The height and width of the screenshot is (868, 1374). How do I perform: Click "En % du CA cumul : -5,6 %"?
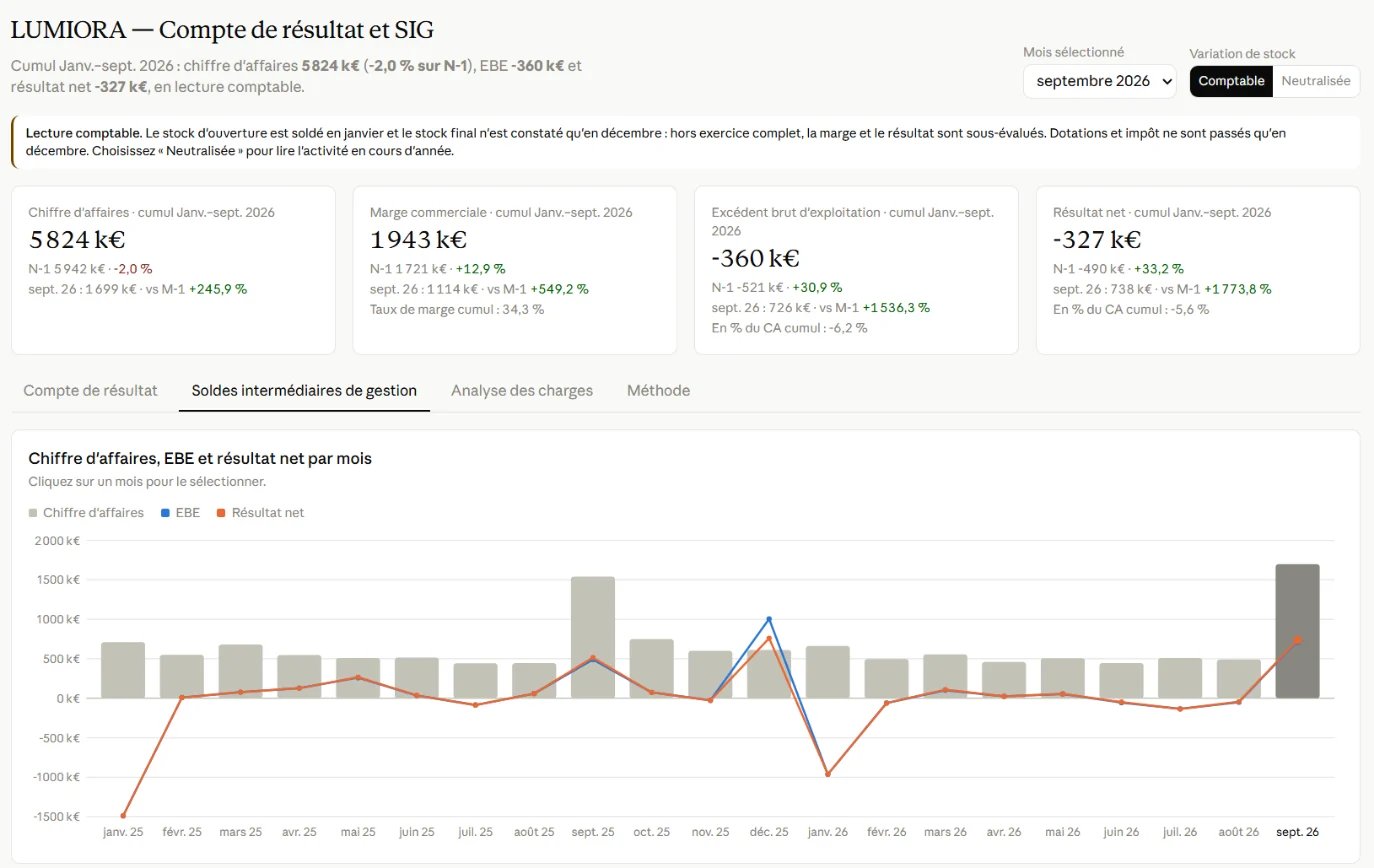pyautogui.click(x=1131, y=309)
